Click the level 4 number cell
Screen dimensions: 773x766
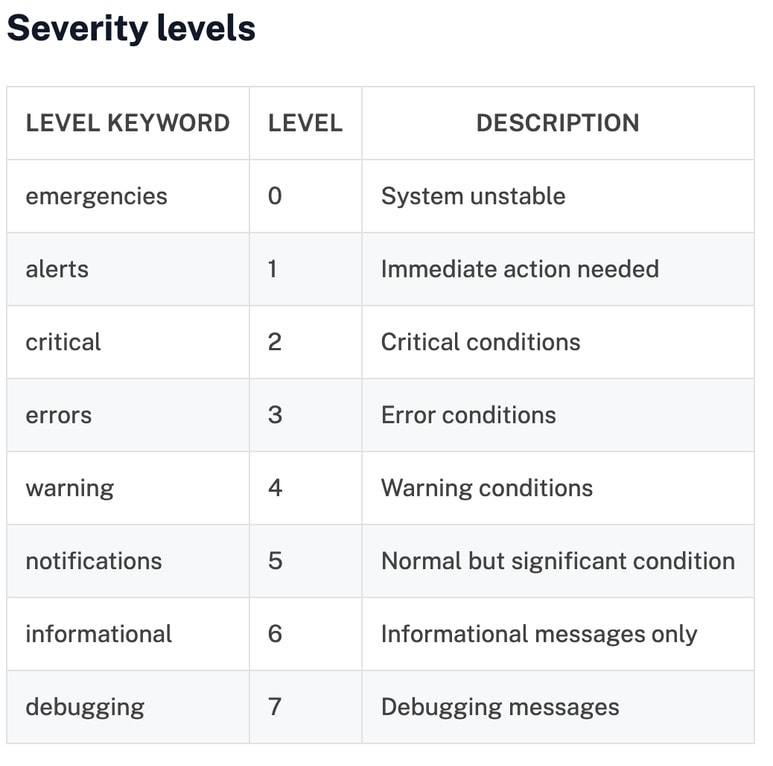[275, 488]
